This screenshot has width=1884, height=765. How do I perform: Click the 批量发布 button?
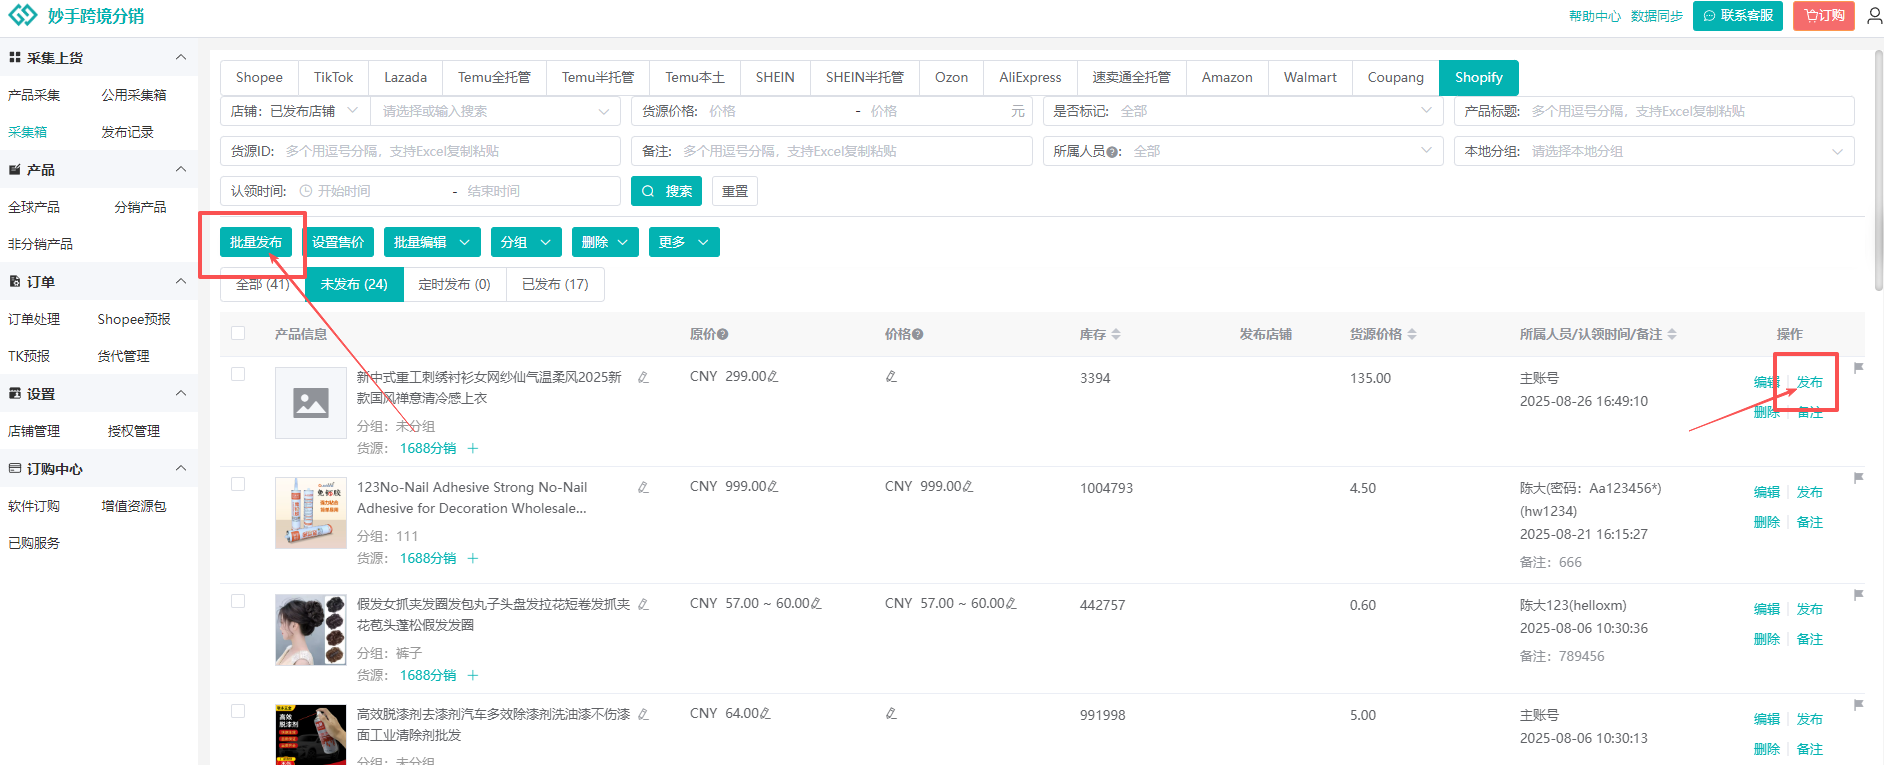coord(256,242)
